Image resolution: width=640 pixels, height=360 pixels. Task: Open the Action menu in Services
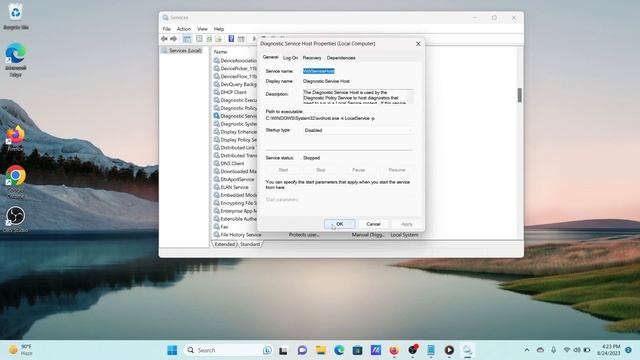pos(184,29)
